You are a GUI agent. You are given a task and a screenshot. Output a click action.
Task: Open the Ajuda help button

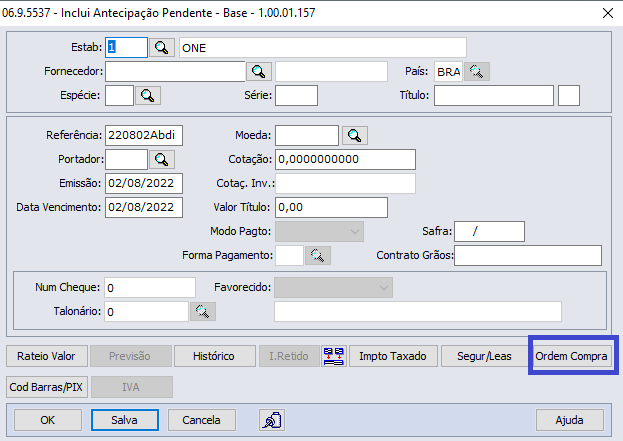[x=569, y=420]
